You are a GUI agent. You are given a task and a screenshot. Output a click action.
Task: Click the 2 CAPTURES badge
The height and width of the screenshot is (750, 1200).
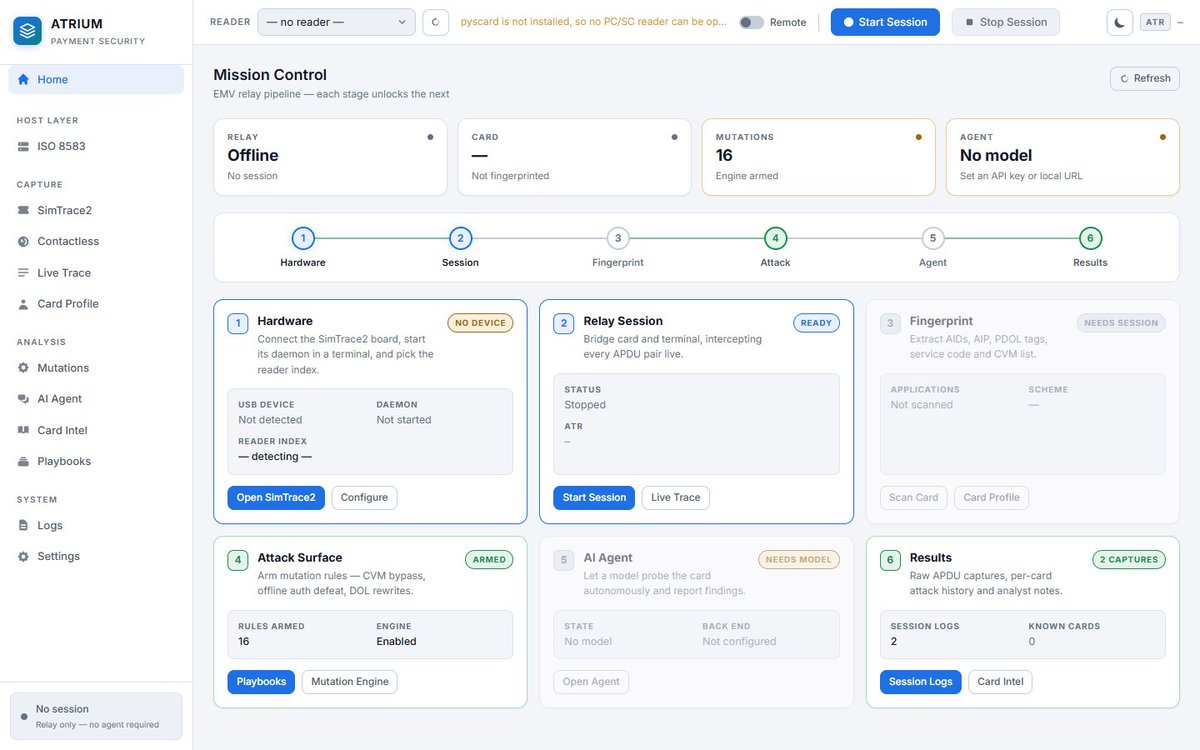coord(1129,560)
